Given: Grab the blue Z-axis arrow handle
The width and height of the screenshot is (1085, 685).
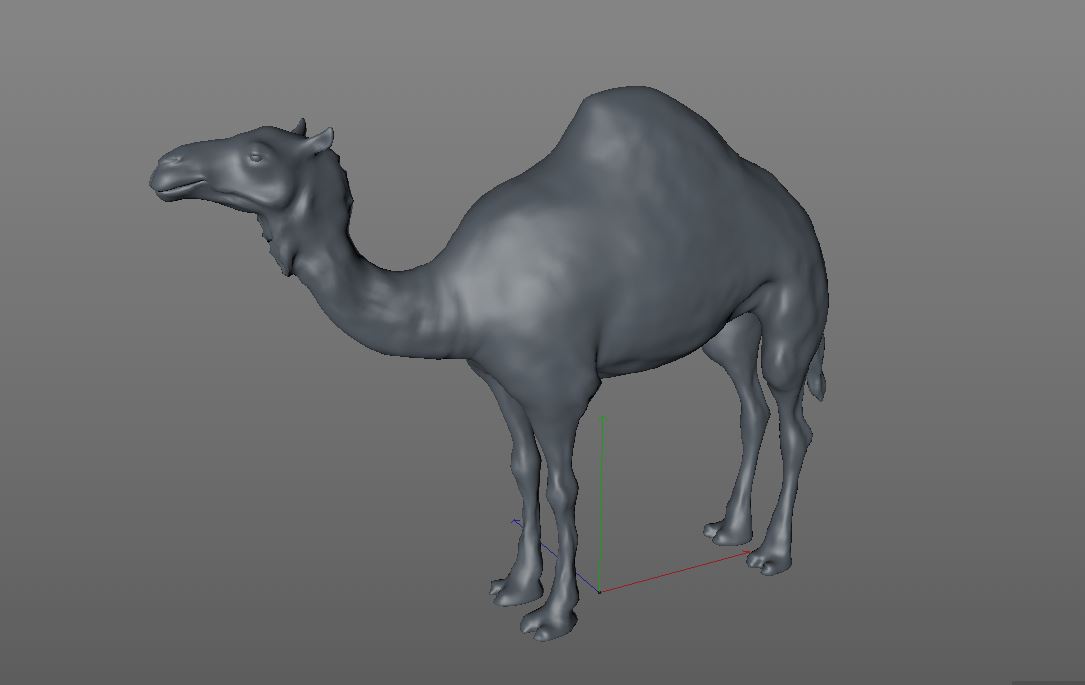Looking at the screenshot, I should pos(516,522).
